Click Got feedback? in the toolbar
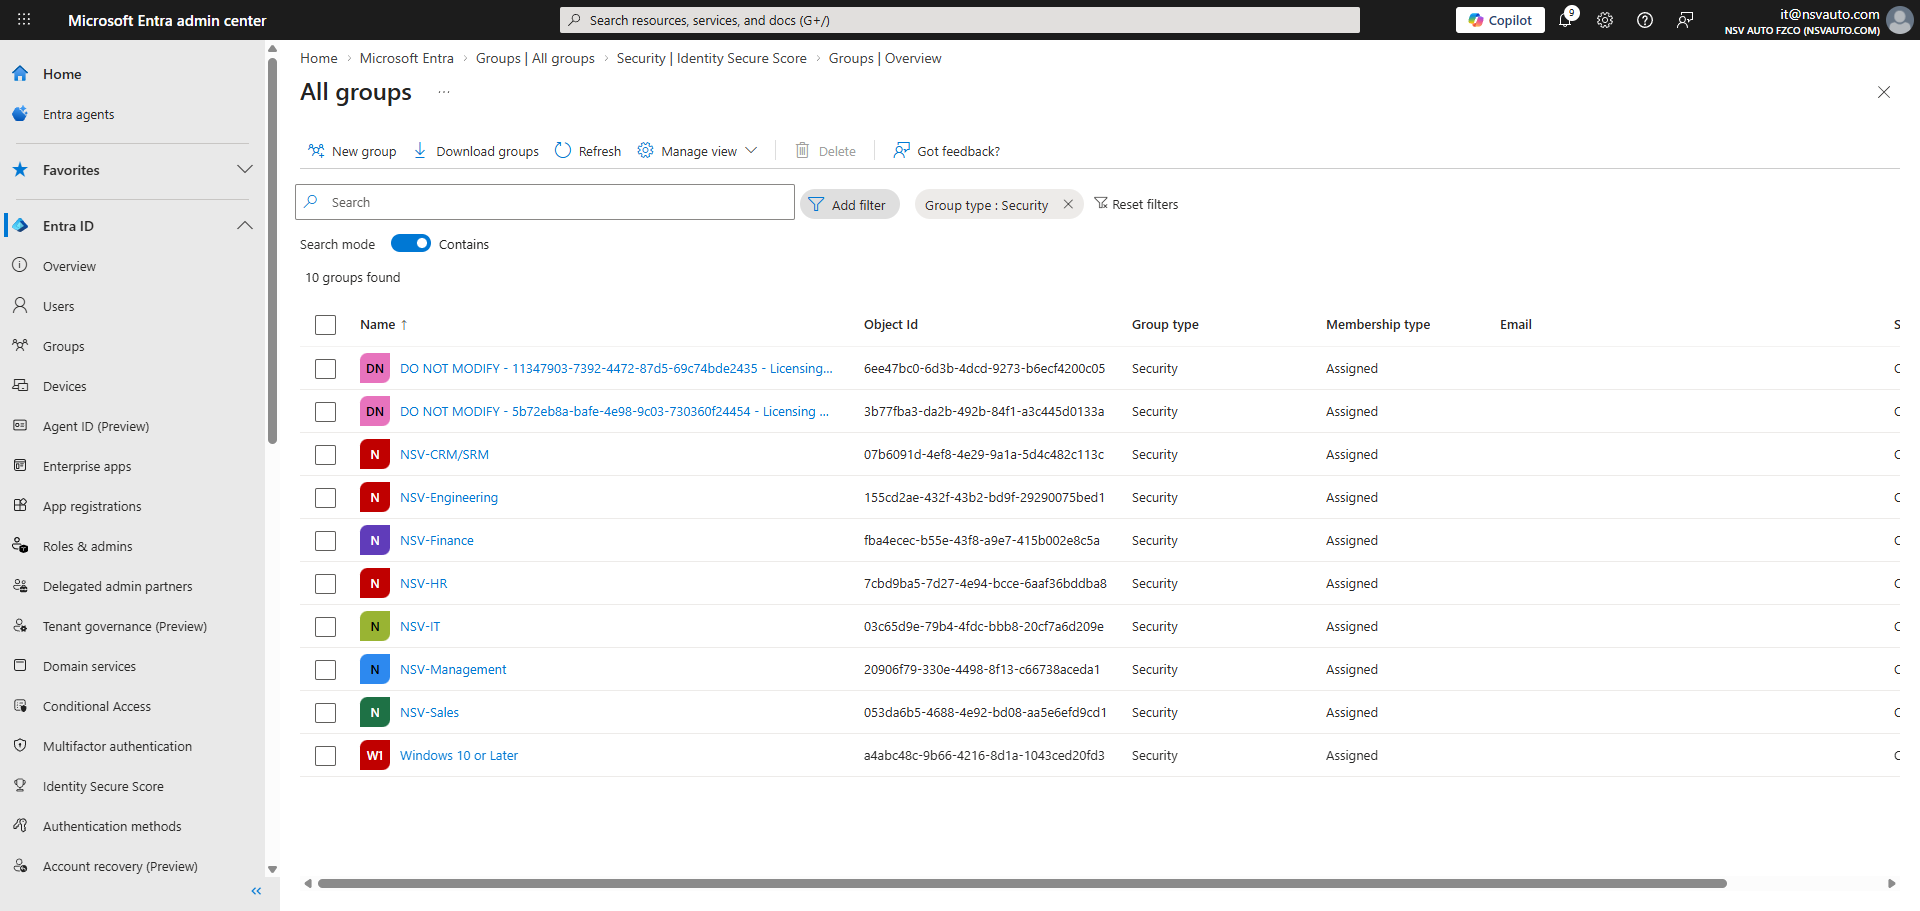 946,151
